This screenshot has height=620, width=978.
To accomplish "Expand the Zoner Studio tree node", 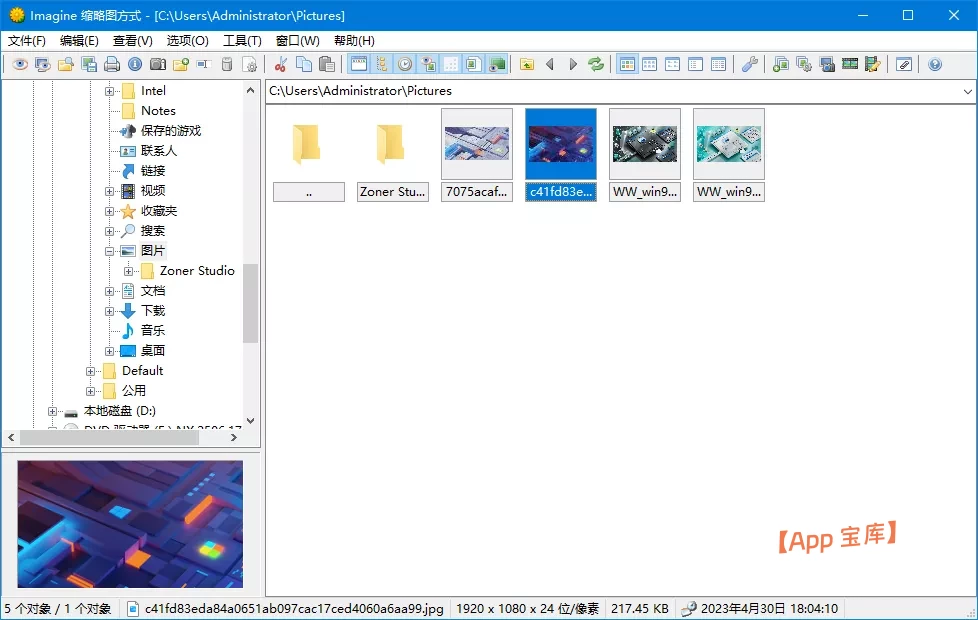I will tap(129, 271).
